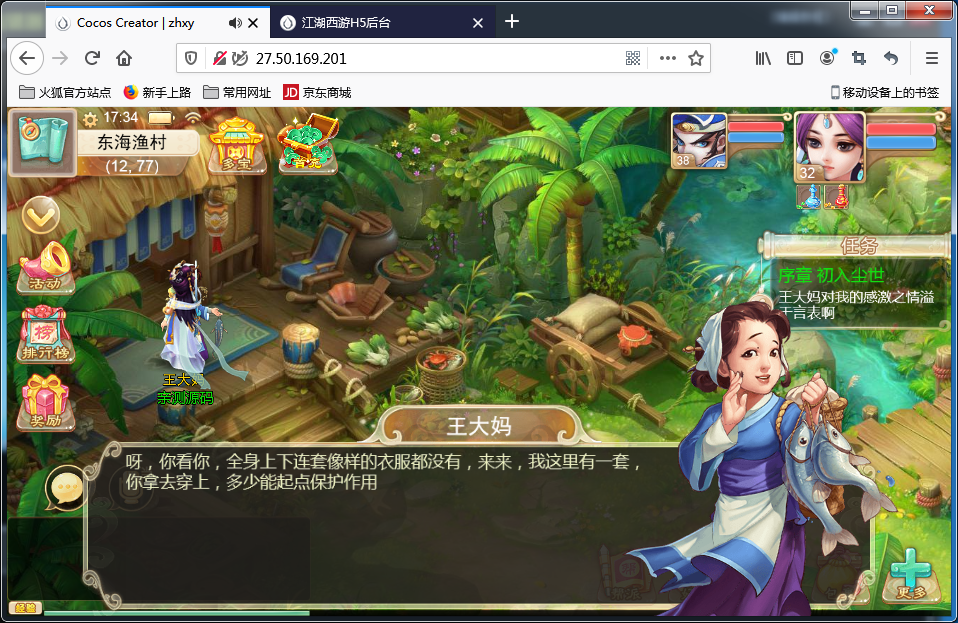958x623 pixels.
Task: Close the Cocos Creator tab
Action: pyautogui.click(x=253, y=23)
